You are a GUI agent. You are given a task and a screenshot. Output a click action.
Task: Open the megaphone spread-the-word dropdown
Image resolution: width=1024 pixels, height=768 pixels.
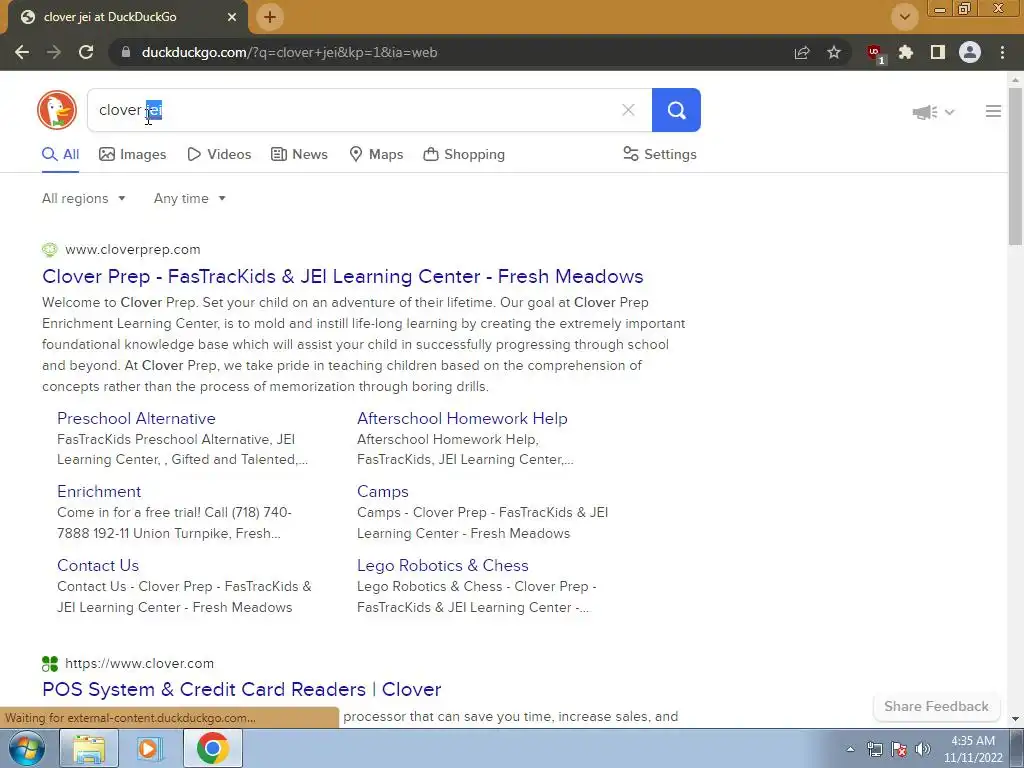click(933, 112)
